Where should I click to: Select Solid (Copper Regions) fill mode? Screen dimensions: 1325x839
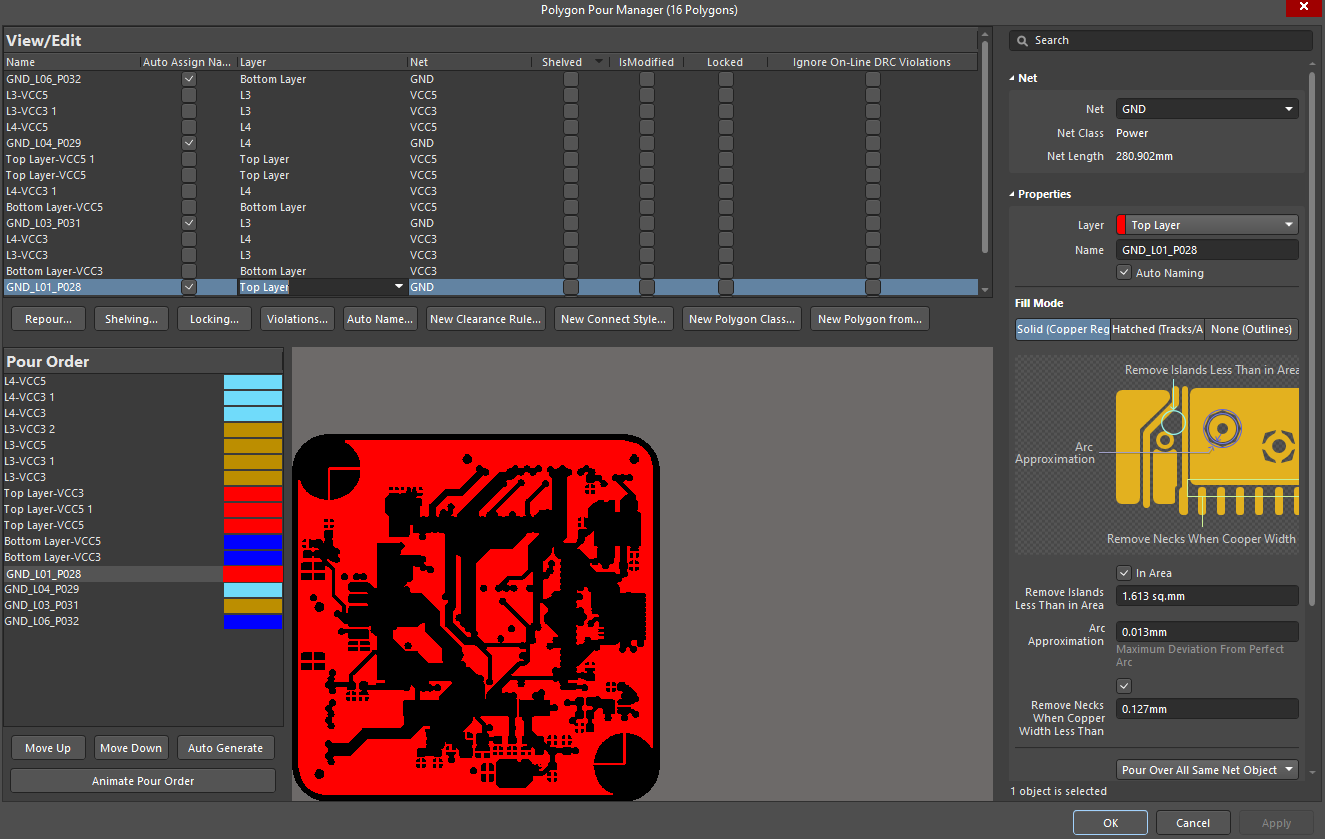click(x=1062, y=328)
